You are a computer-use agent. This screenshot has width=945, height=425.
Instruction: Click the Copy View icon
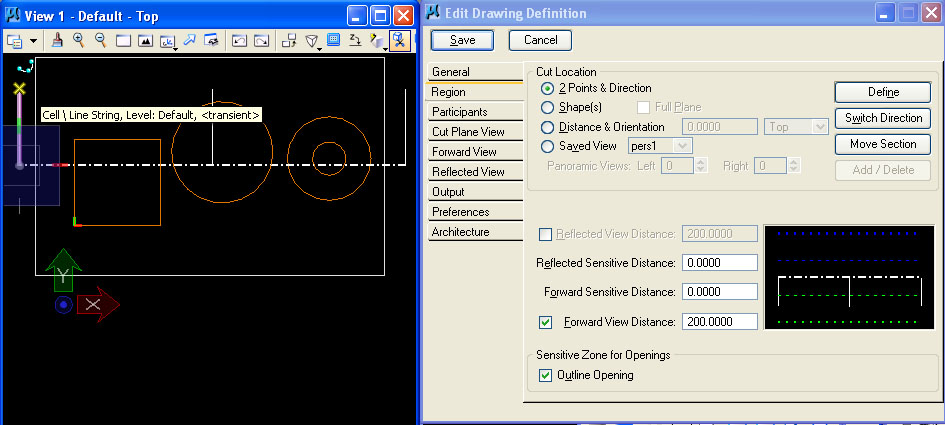[290, 41]
